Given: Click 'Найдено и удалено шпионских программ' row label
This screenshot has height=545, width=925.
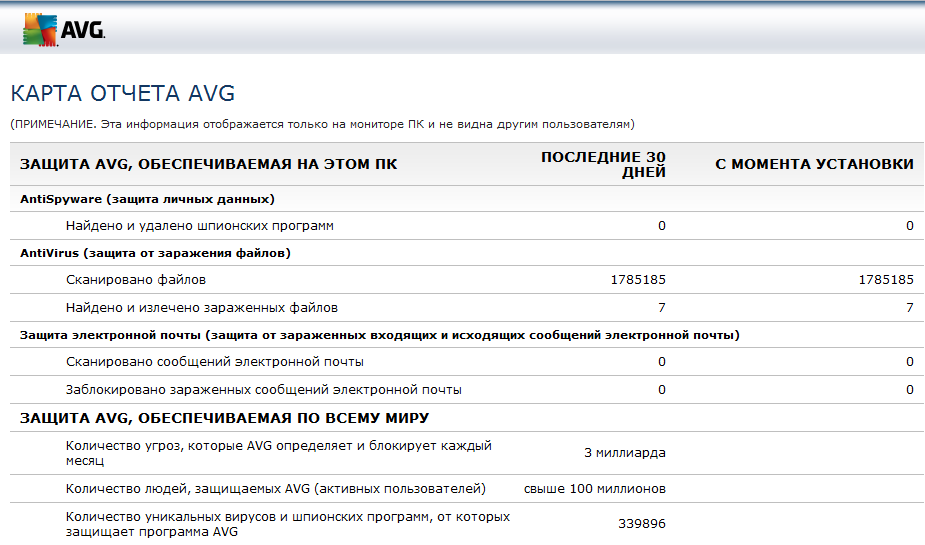Looking at the screenshot, I should click(x=200, y=226).
